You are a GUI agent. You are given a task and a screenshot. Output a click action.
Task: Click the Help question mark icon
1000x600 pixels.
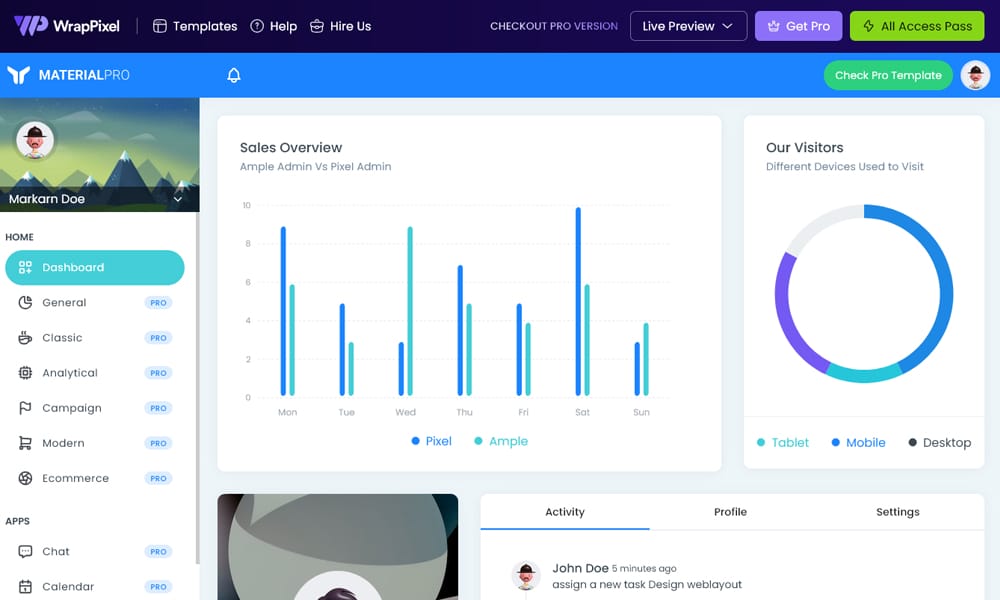257,26
